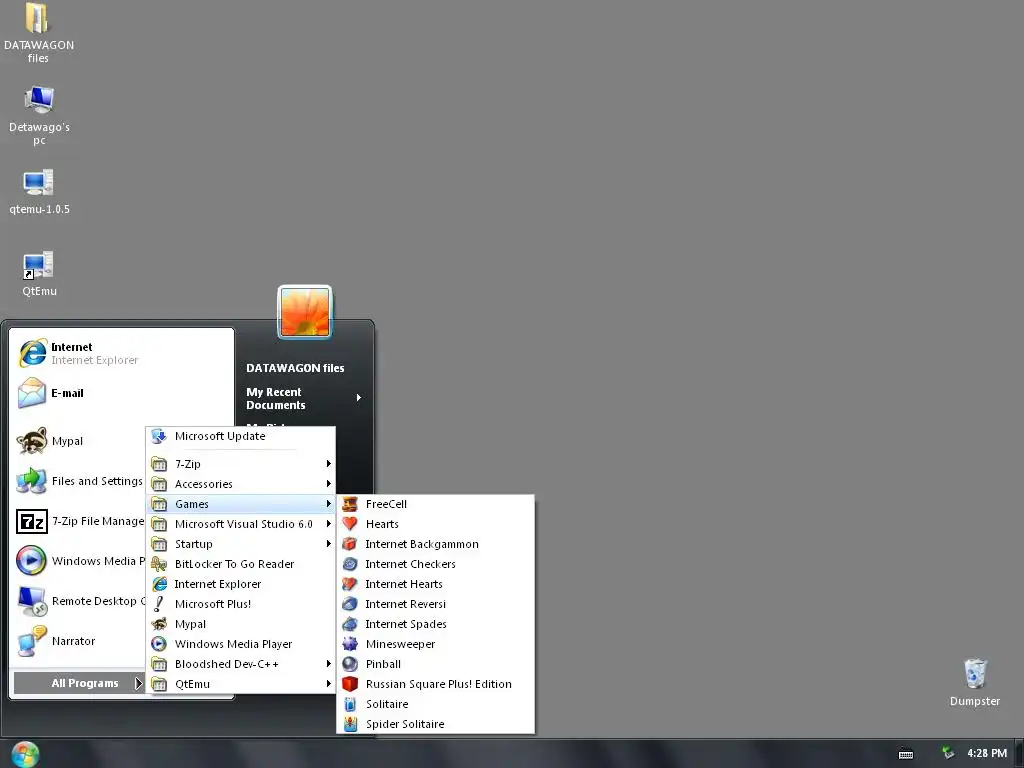Screen dimensions: 1024x768
Task: Launch Spider Solitaire icon
Action: 350,724
